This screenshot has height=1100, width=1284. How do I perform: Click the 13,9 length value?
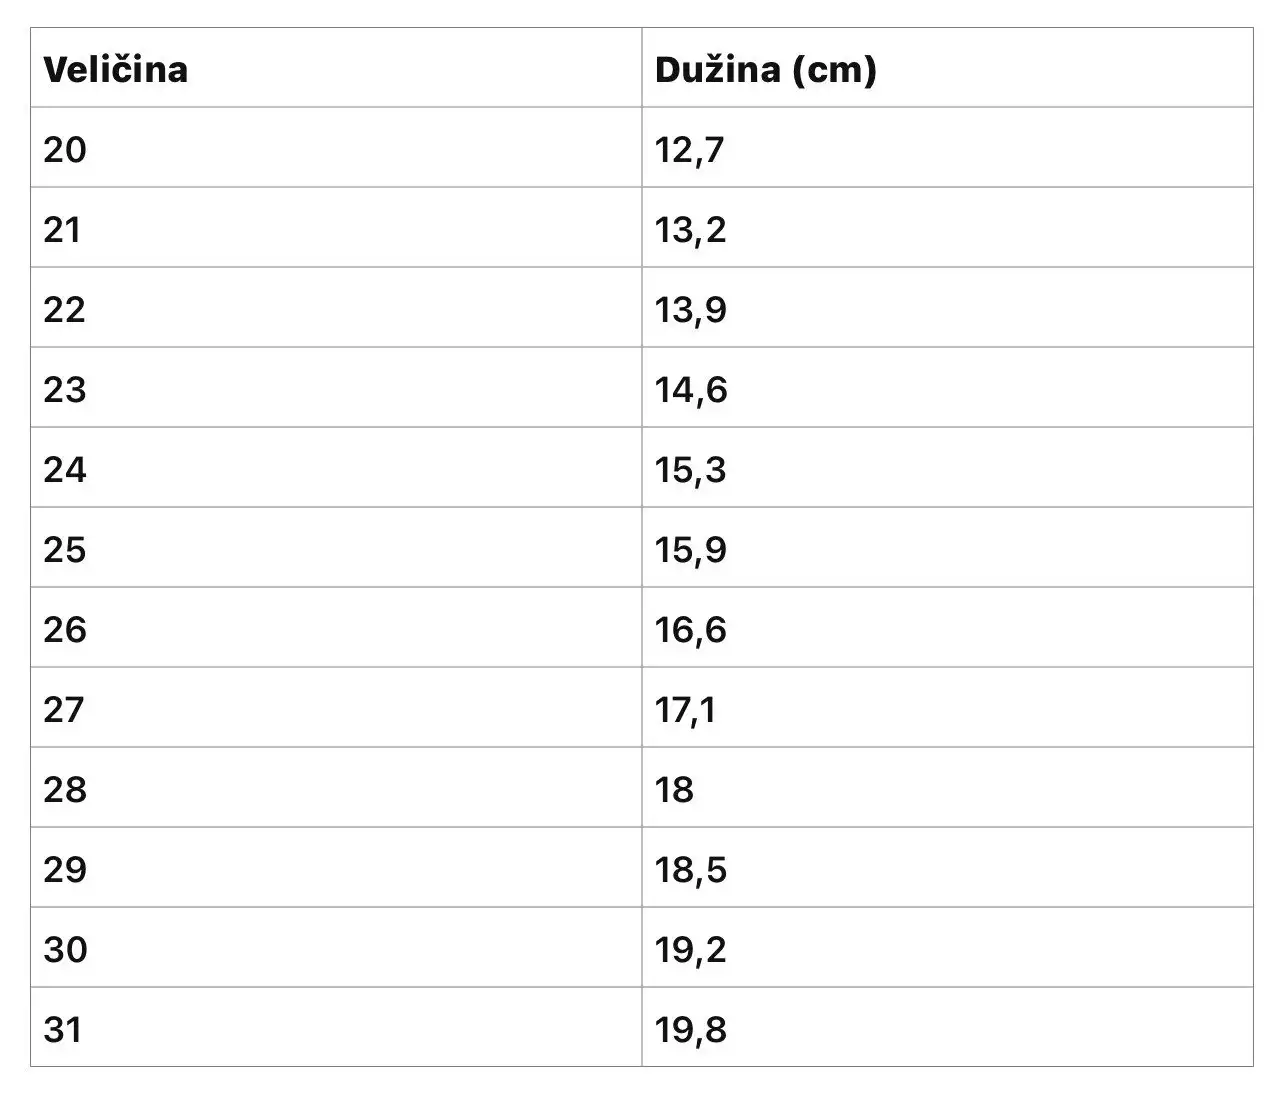point(690,309)
